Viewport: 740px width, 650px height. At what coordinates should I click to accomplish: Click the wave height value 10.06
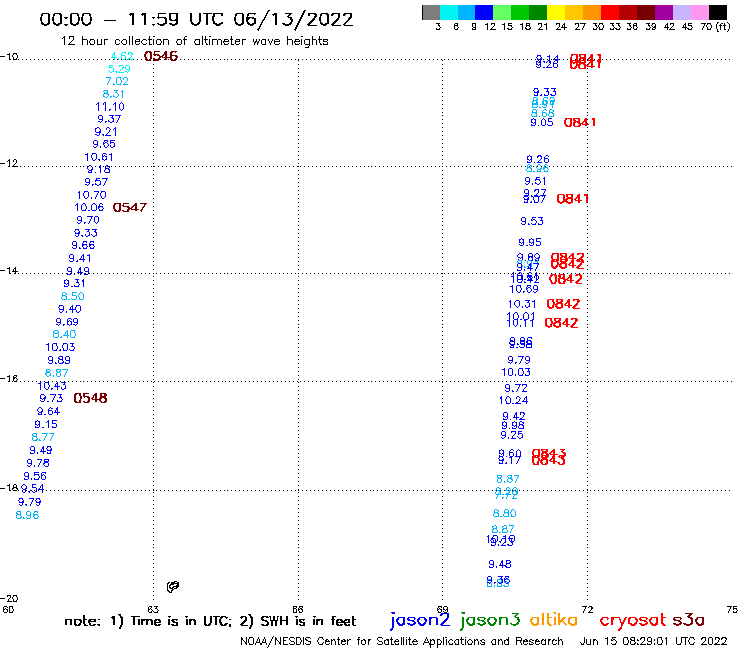click(89, 207)
